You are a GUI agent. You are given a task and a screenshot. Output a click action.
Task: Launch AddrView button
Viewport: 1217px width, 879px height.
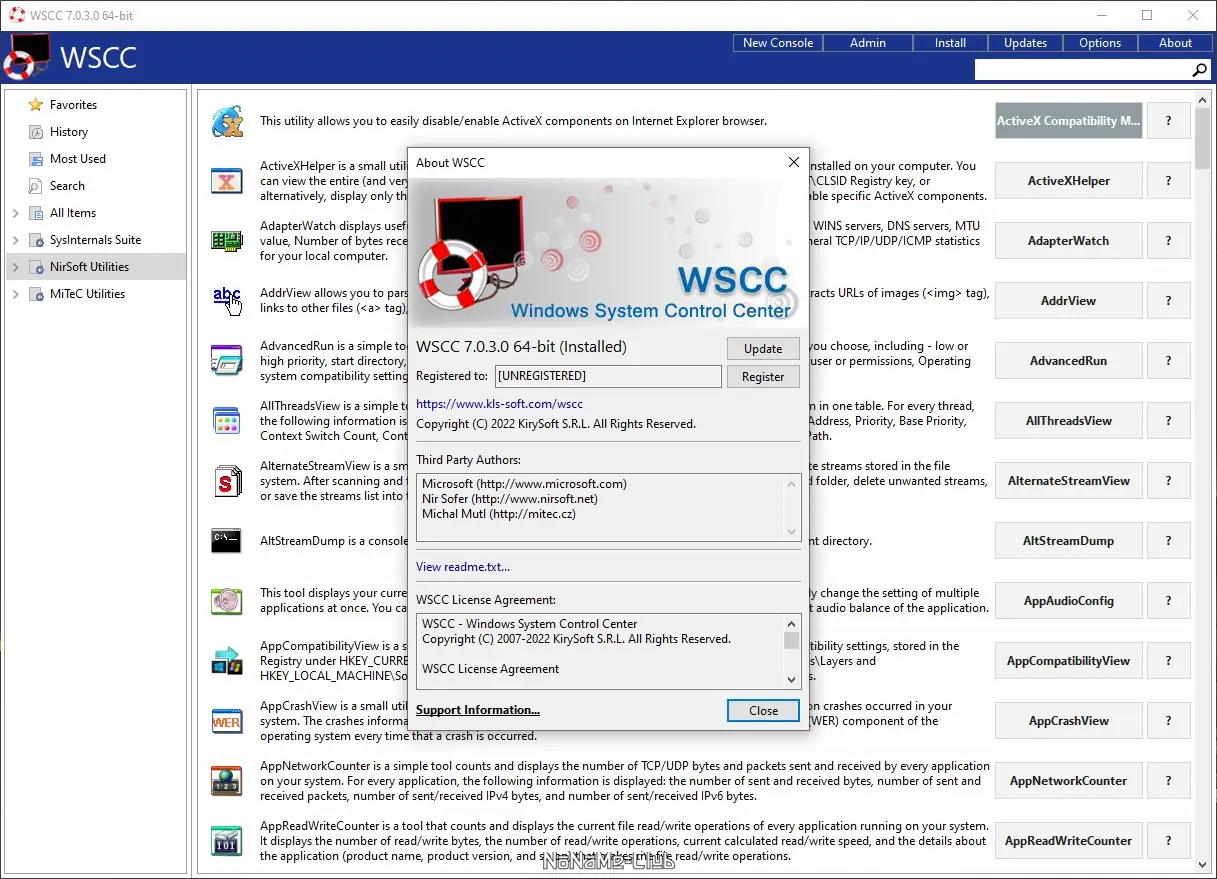1069,301
